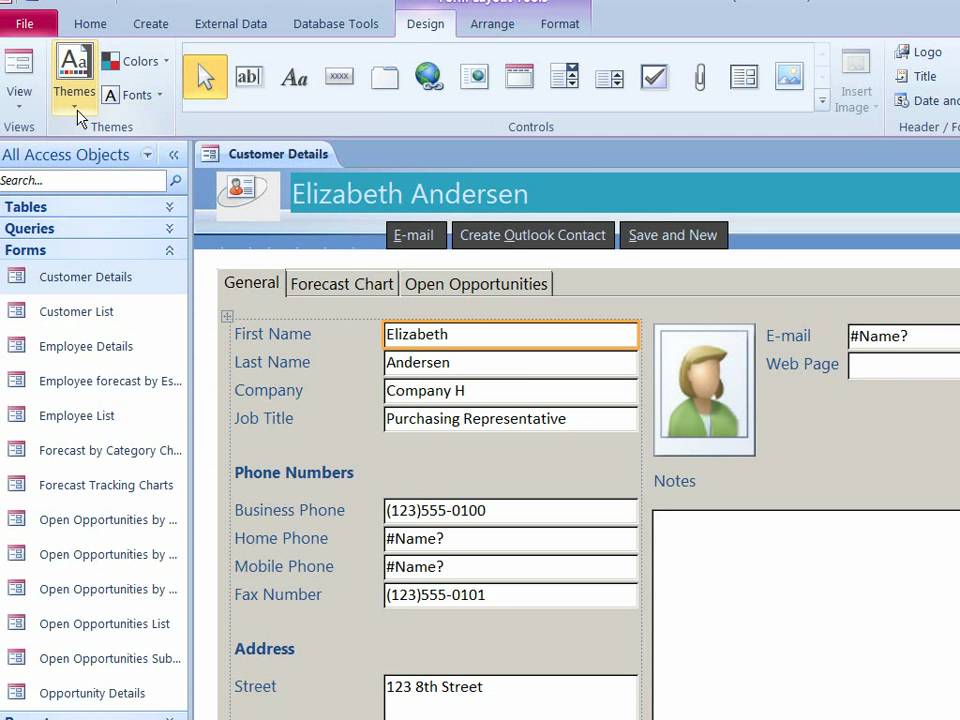Open the Forecast Chart form tab
Image resolution: width=960 pixels, height=720 pixels.
tap(342, 284)
